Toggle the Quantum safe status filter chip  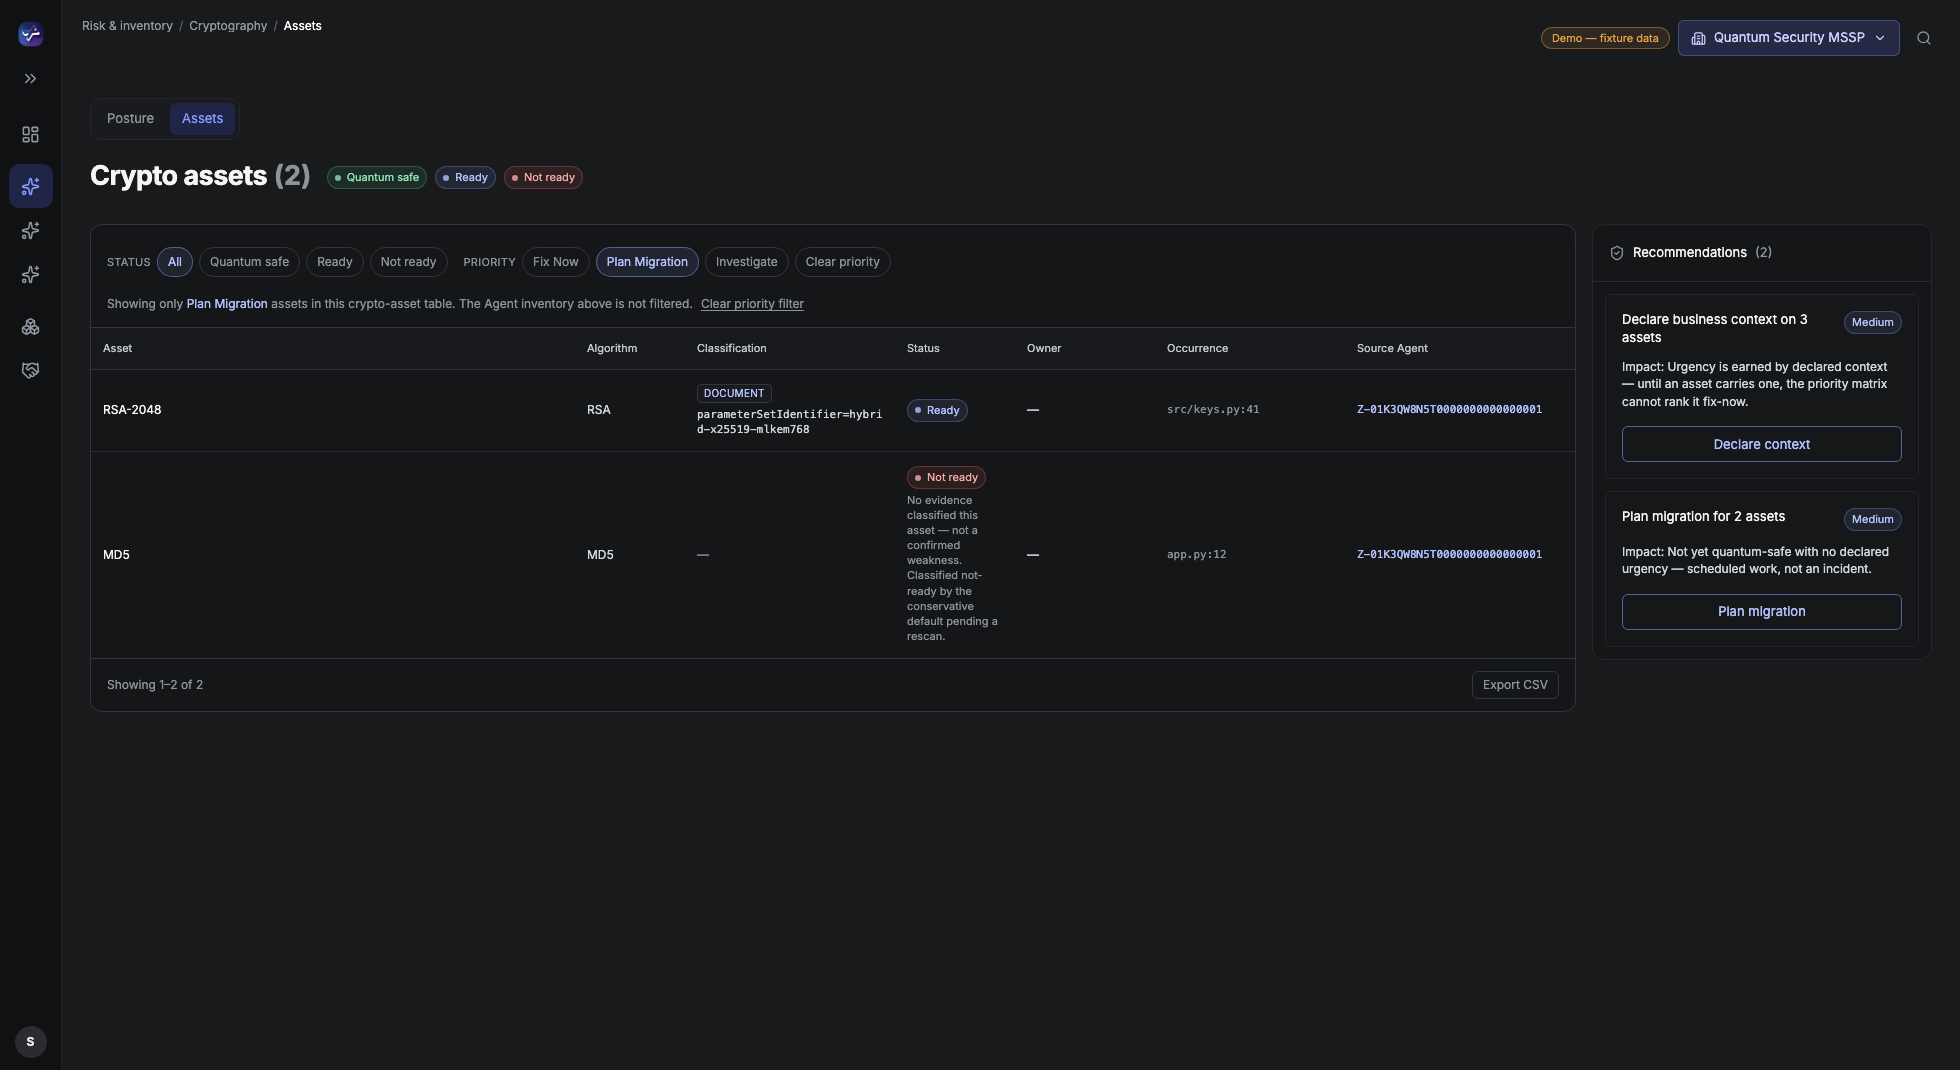[249, 262]
